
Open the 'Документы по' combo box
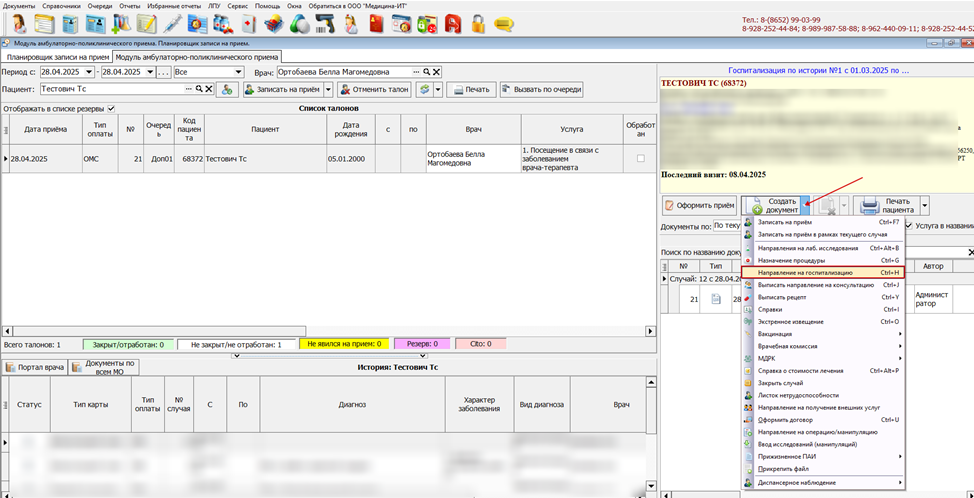coord(727,226)
